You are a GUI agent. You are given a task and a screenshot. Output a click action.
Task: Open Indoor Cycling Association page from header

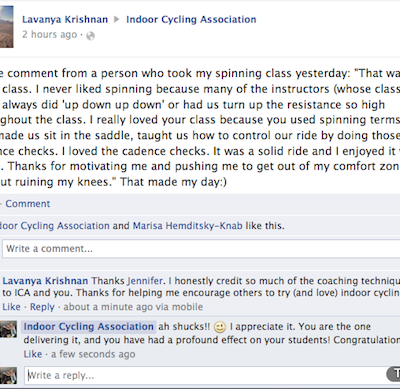(191, 19)
